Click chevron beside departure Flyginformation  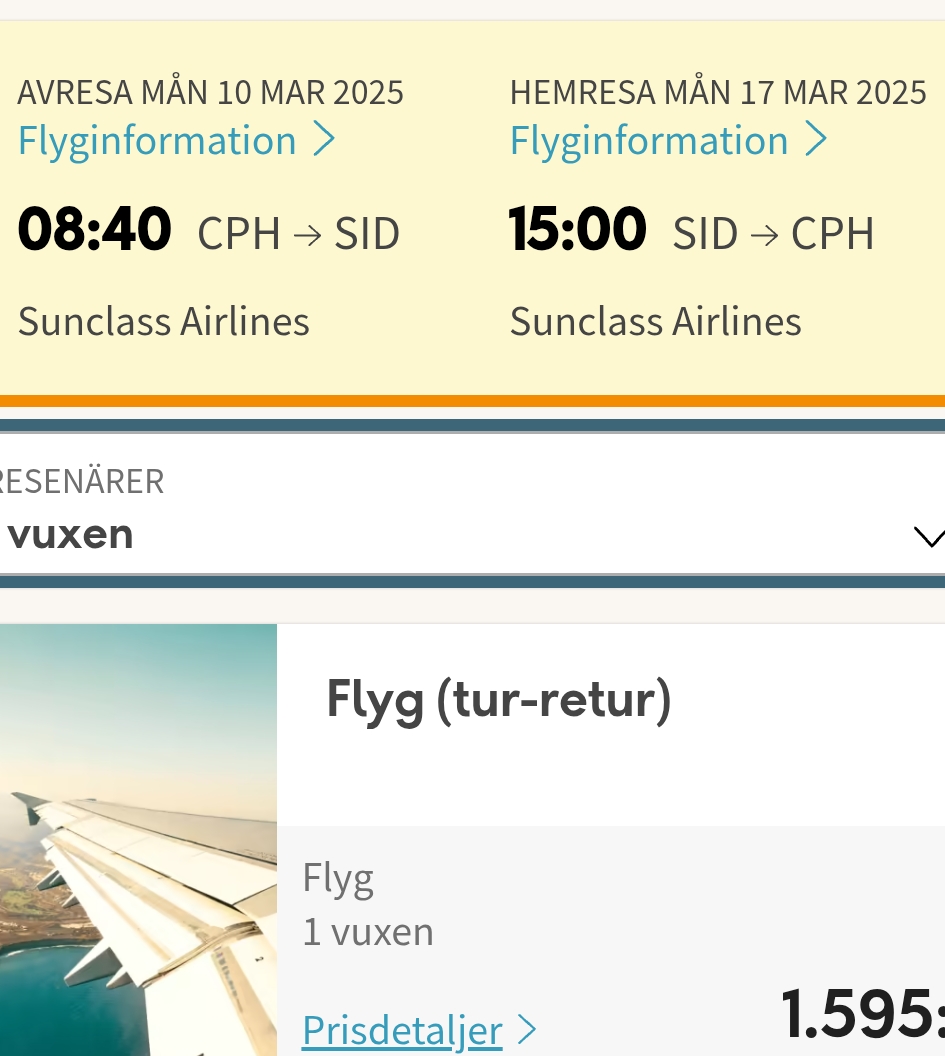(x=325, y=140)
